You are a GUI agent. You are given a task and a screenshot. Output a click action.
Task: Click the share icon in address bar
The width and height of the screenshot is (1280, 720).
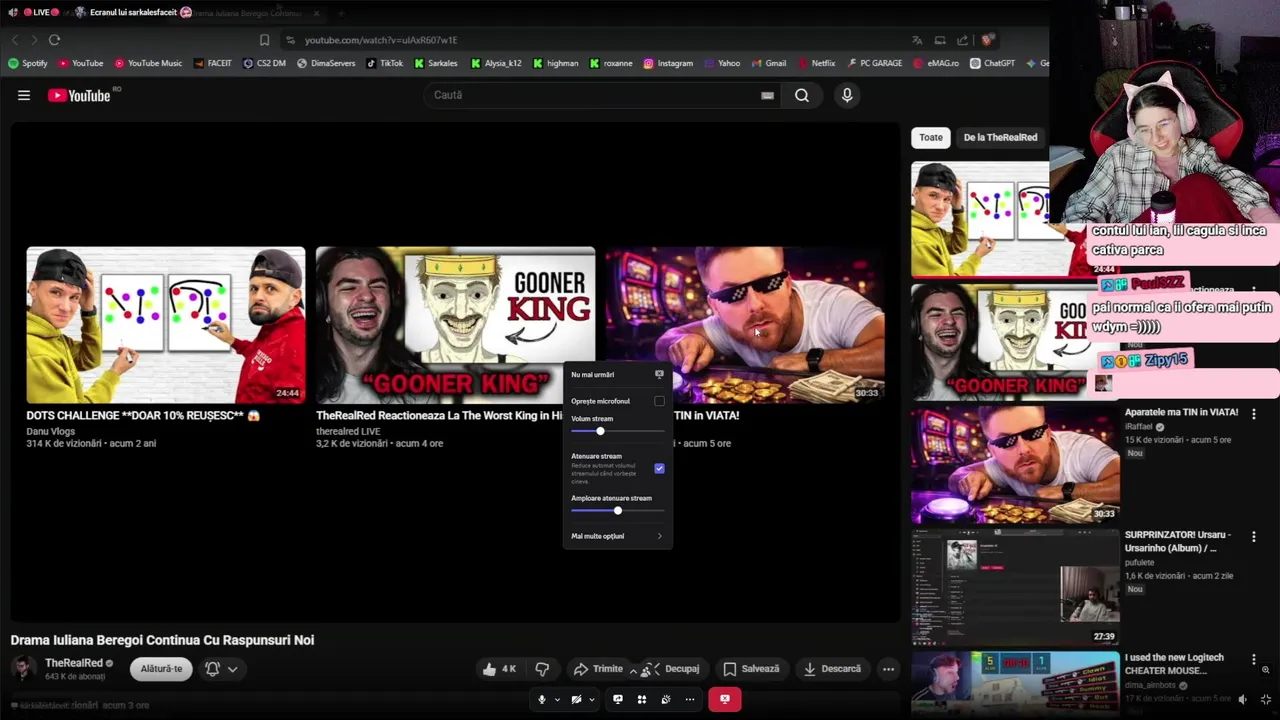(x=962, y=40)
